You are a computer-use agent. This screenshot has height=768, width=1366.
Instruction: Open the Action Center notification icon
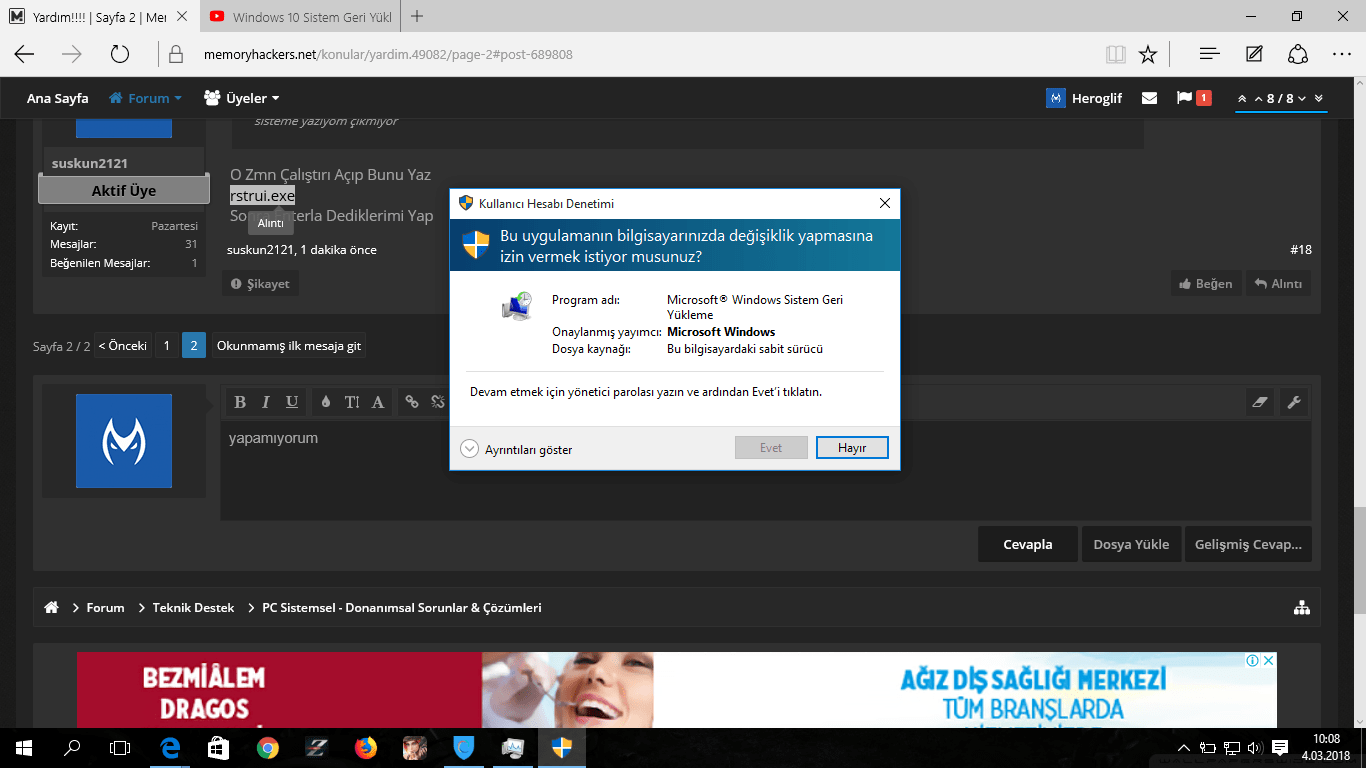(1280, 747)
